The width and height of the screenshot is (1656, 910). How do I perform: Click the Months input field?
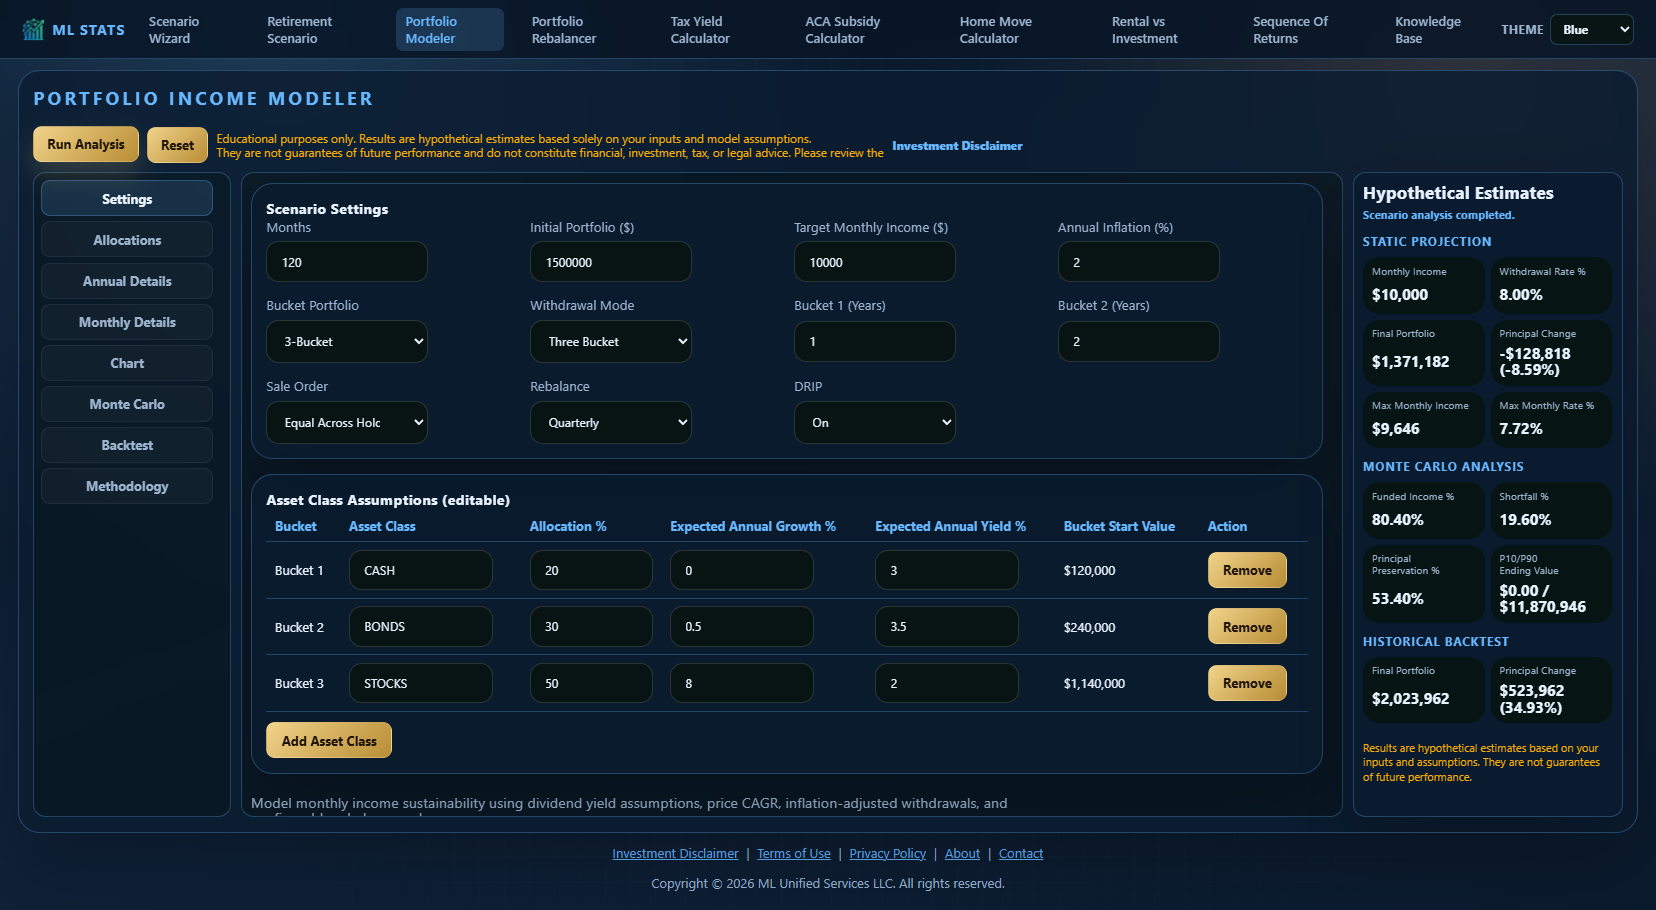coord(347,262)
